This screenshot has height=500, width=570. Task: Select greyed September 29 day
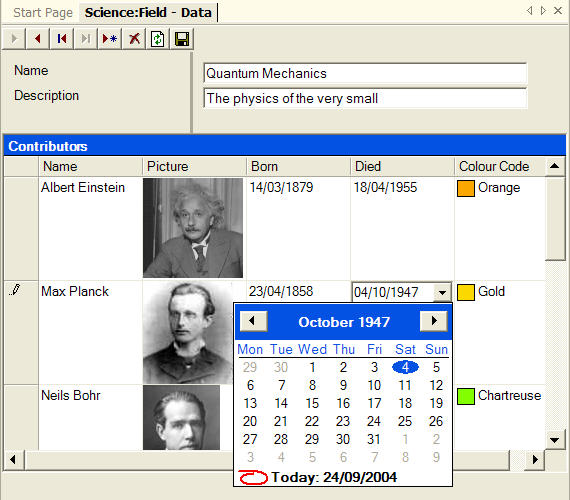tap(250, 367)
